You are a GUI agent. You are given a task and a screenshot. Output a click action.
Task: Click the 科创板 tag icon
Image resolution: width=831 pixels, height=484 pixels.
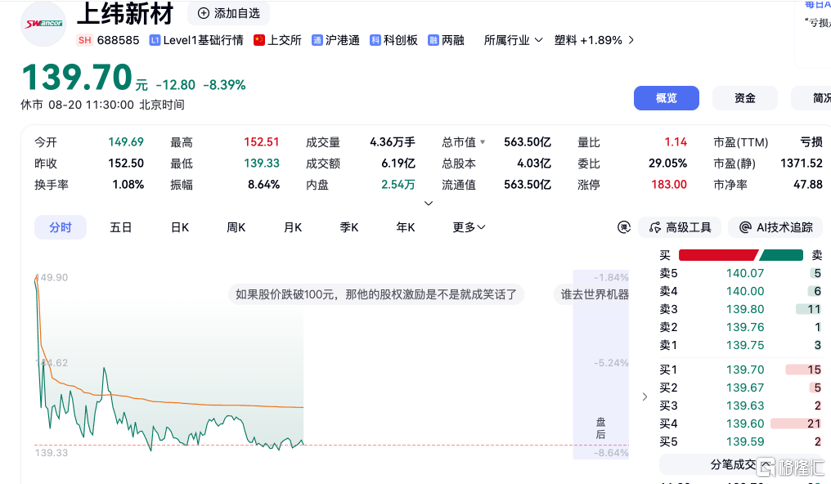375,40
